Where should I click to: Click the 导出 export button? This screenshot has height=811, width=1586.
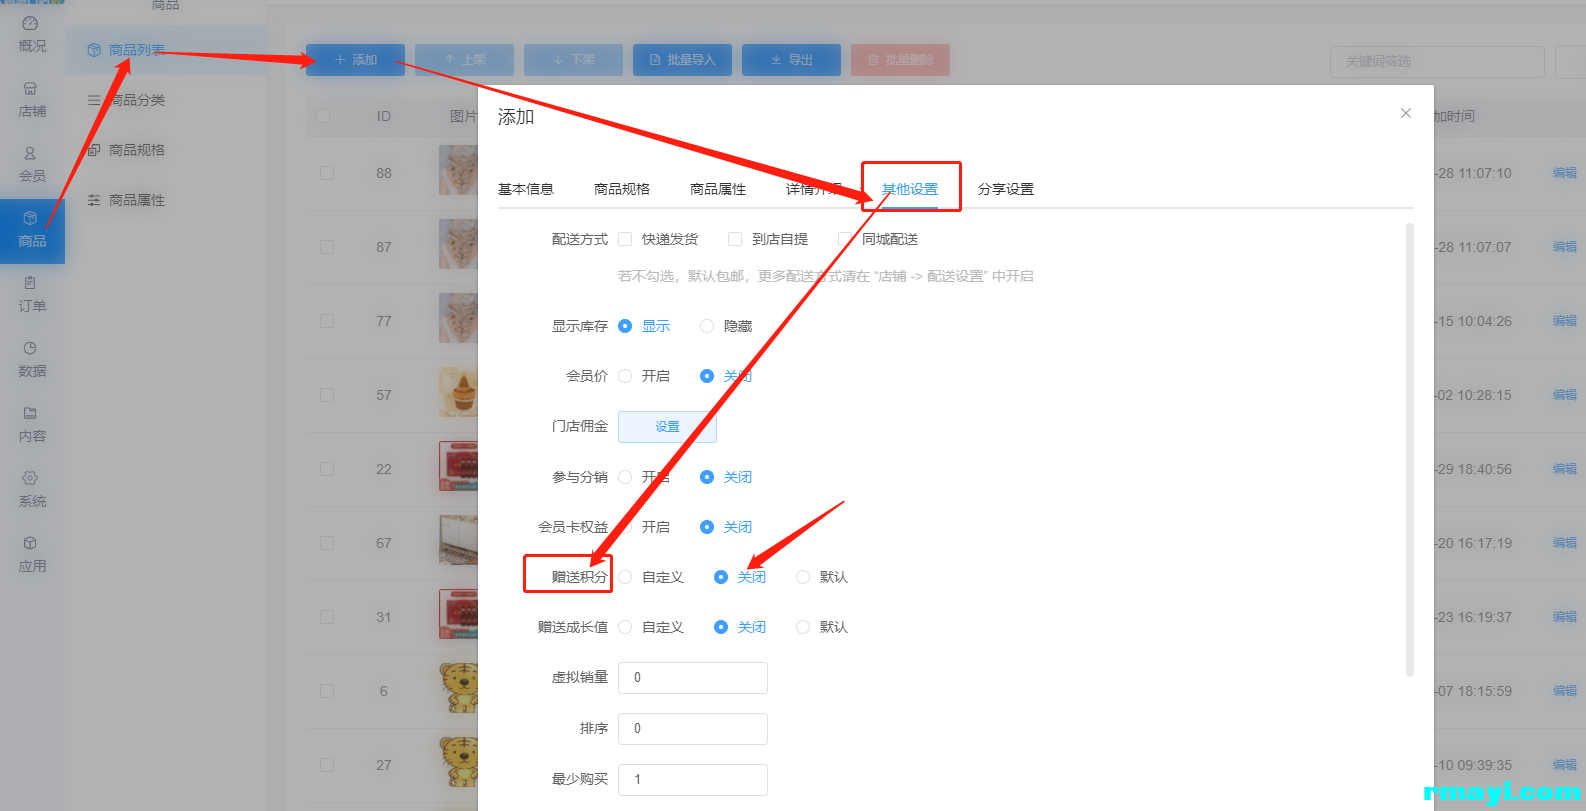pos(791,60)
